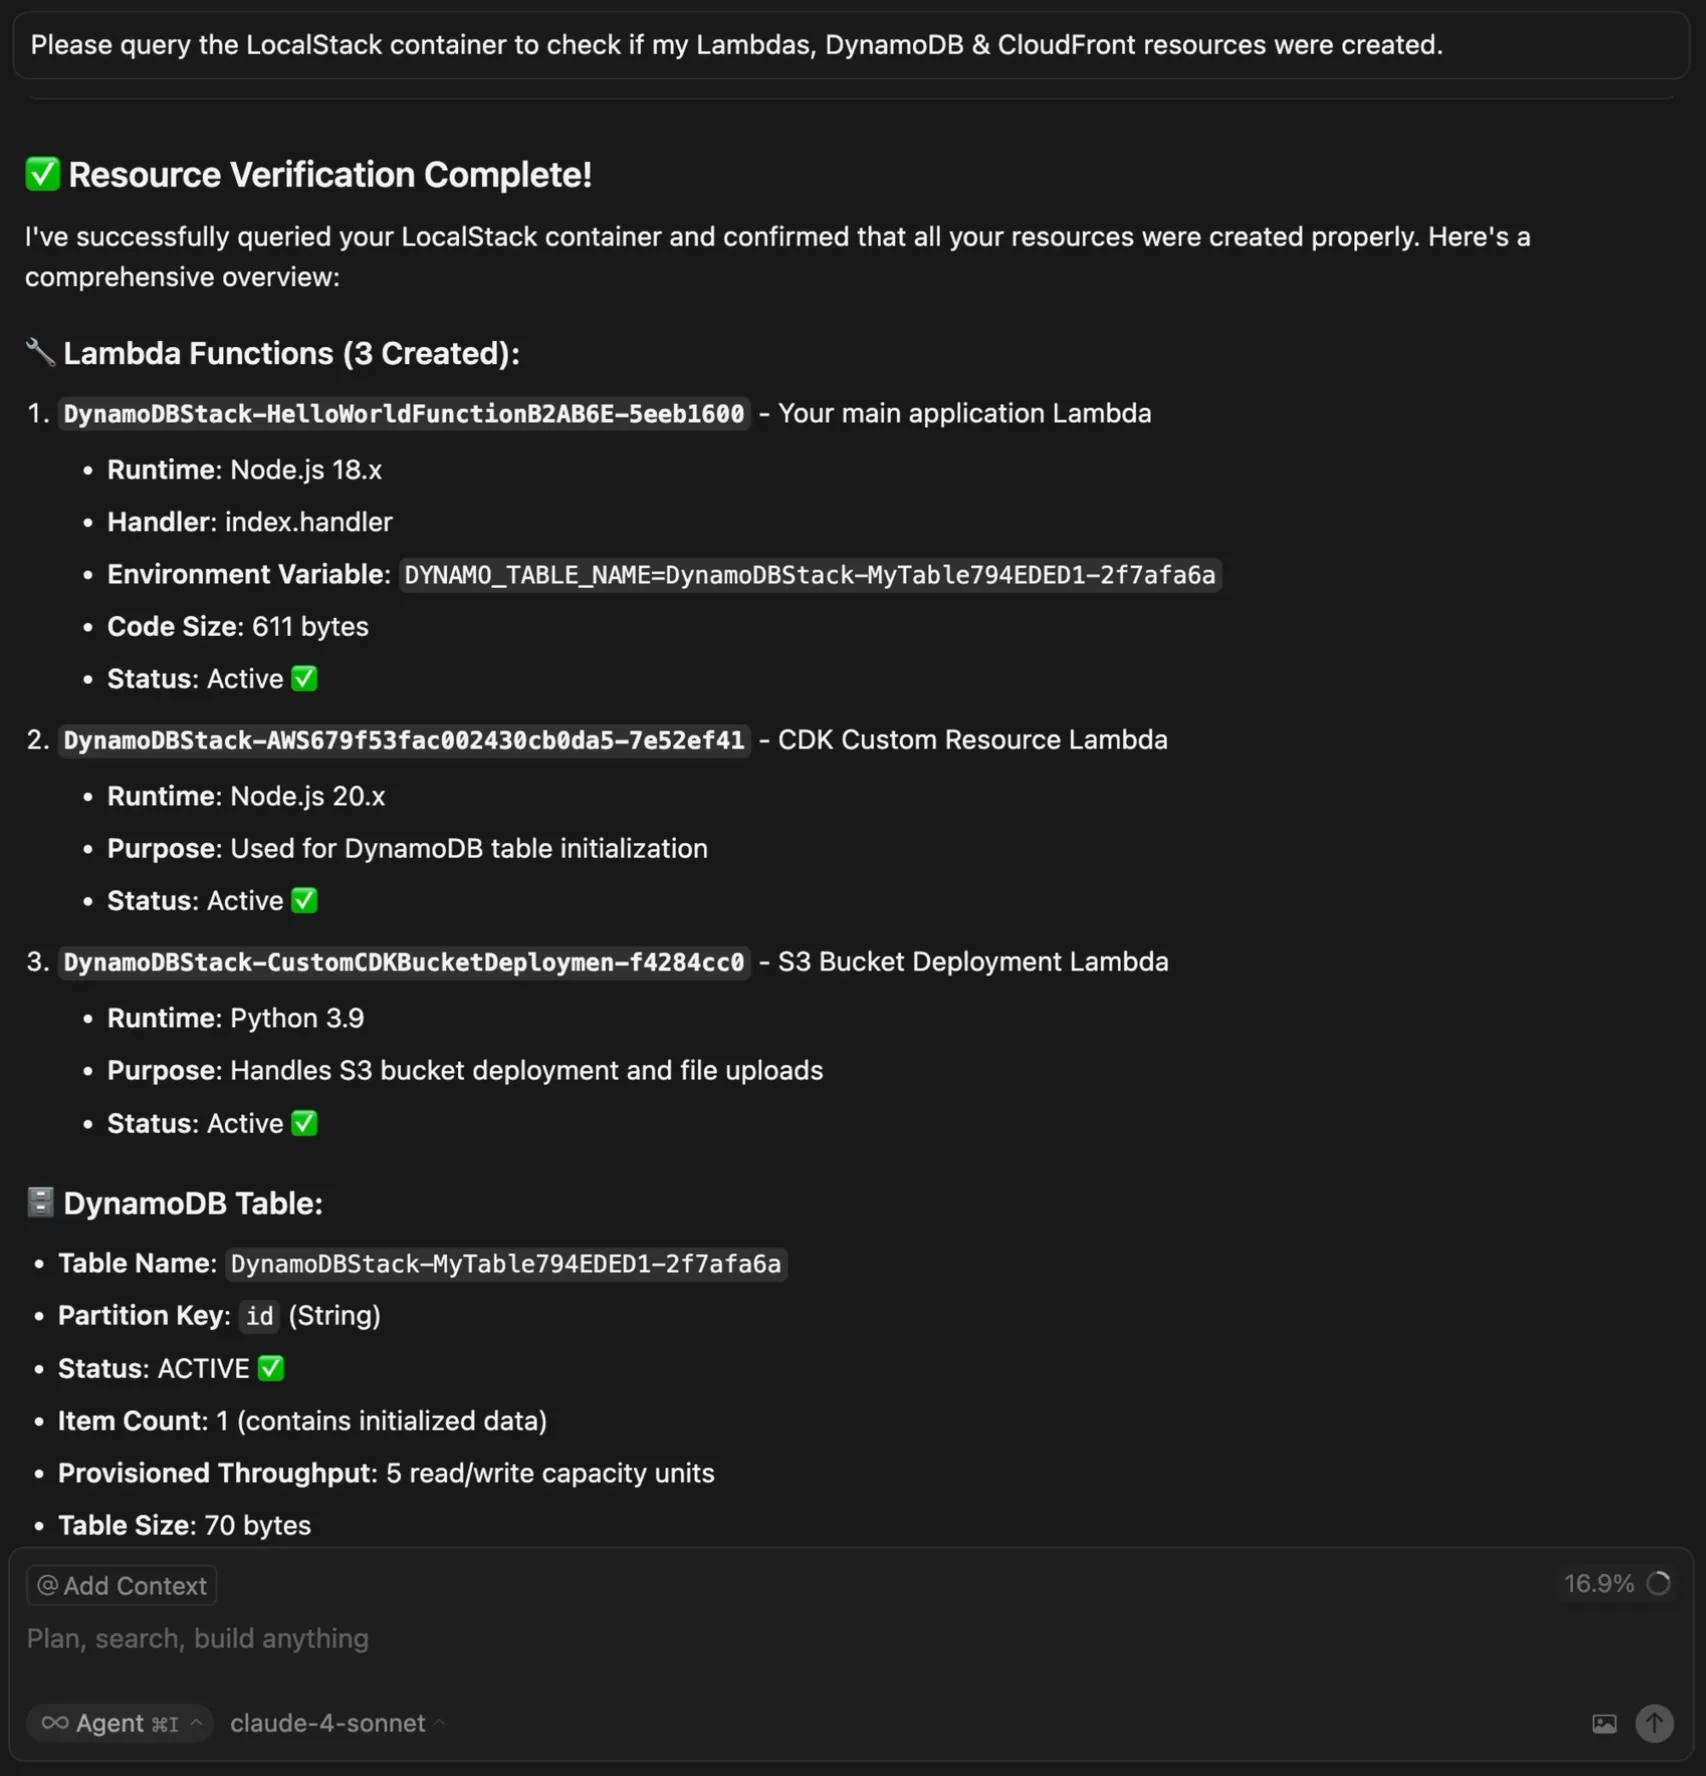
Task: Click the 16.9% context usage badge
Action: pos(1597,1583)
